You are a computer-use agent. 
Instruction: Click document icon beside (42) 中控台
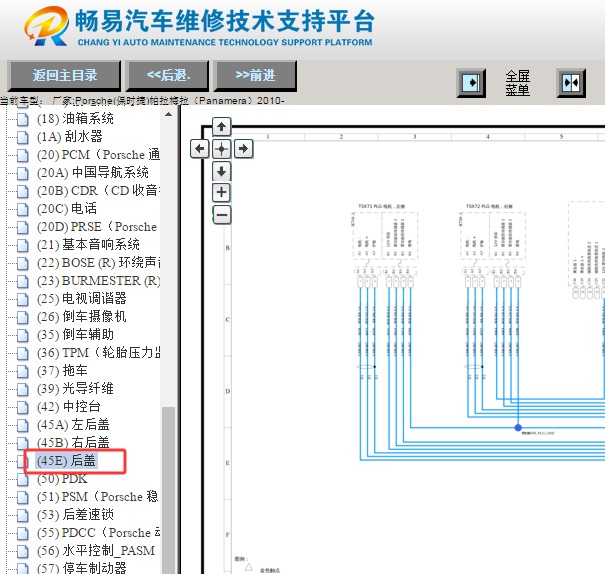pyautogui.click(x=23, y=407)
